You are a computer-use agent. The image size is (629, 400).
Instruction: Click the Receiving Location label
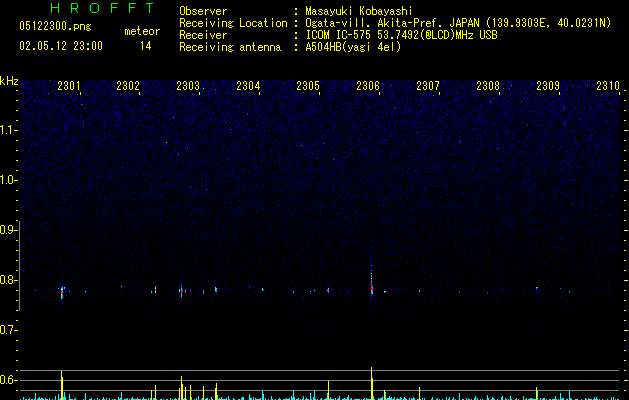pyautogui.click(x=233, y=23)
